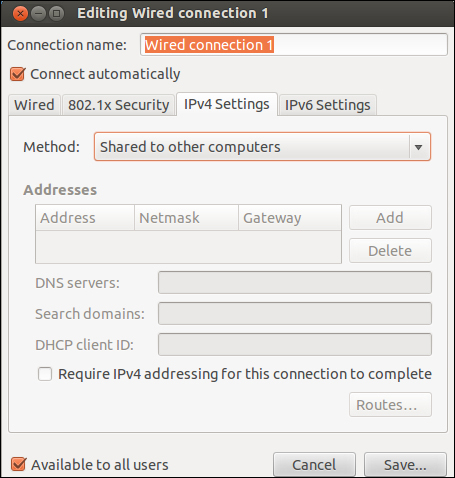Click the Gateway column header

tap(290, 218)
